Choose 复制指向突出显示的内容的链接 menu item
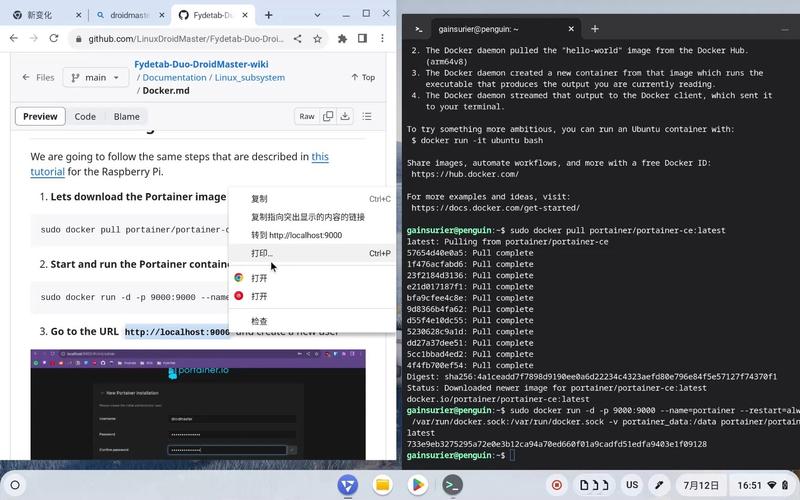Screen dimensions: 800x500 (311, 217)
